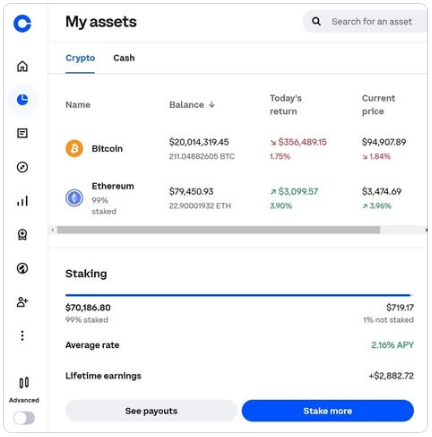This screenshot has height=437, width=432.
Task: Switch to the Cash tab
Action: [124, 58]
